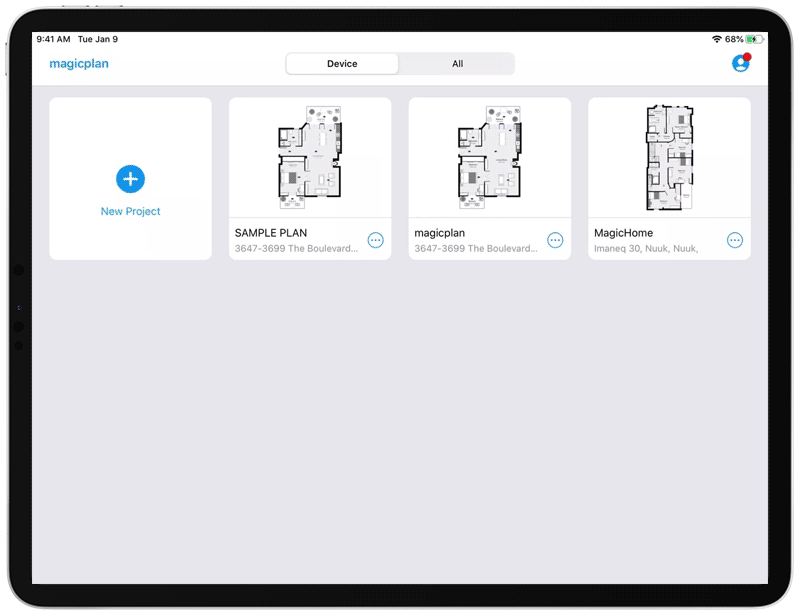Tap the Wi-Fi status icon
800x616 pixels.
coord(717,39)
